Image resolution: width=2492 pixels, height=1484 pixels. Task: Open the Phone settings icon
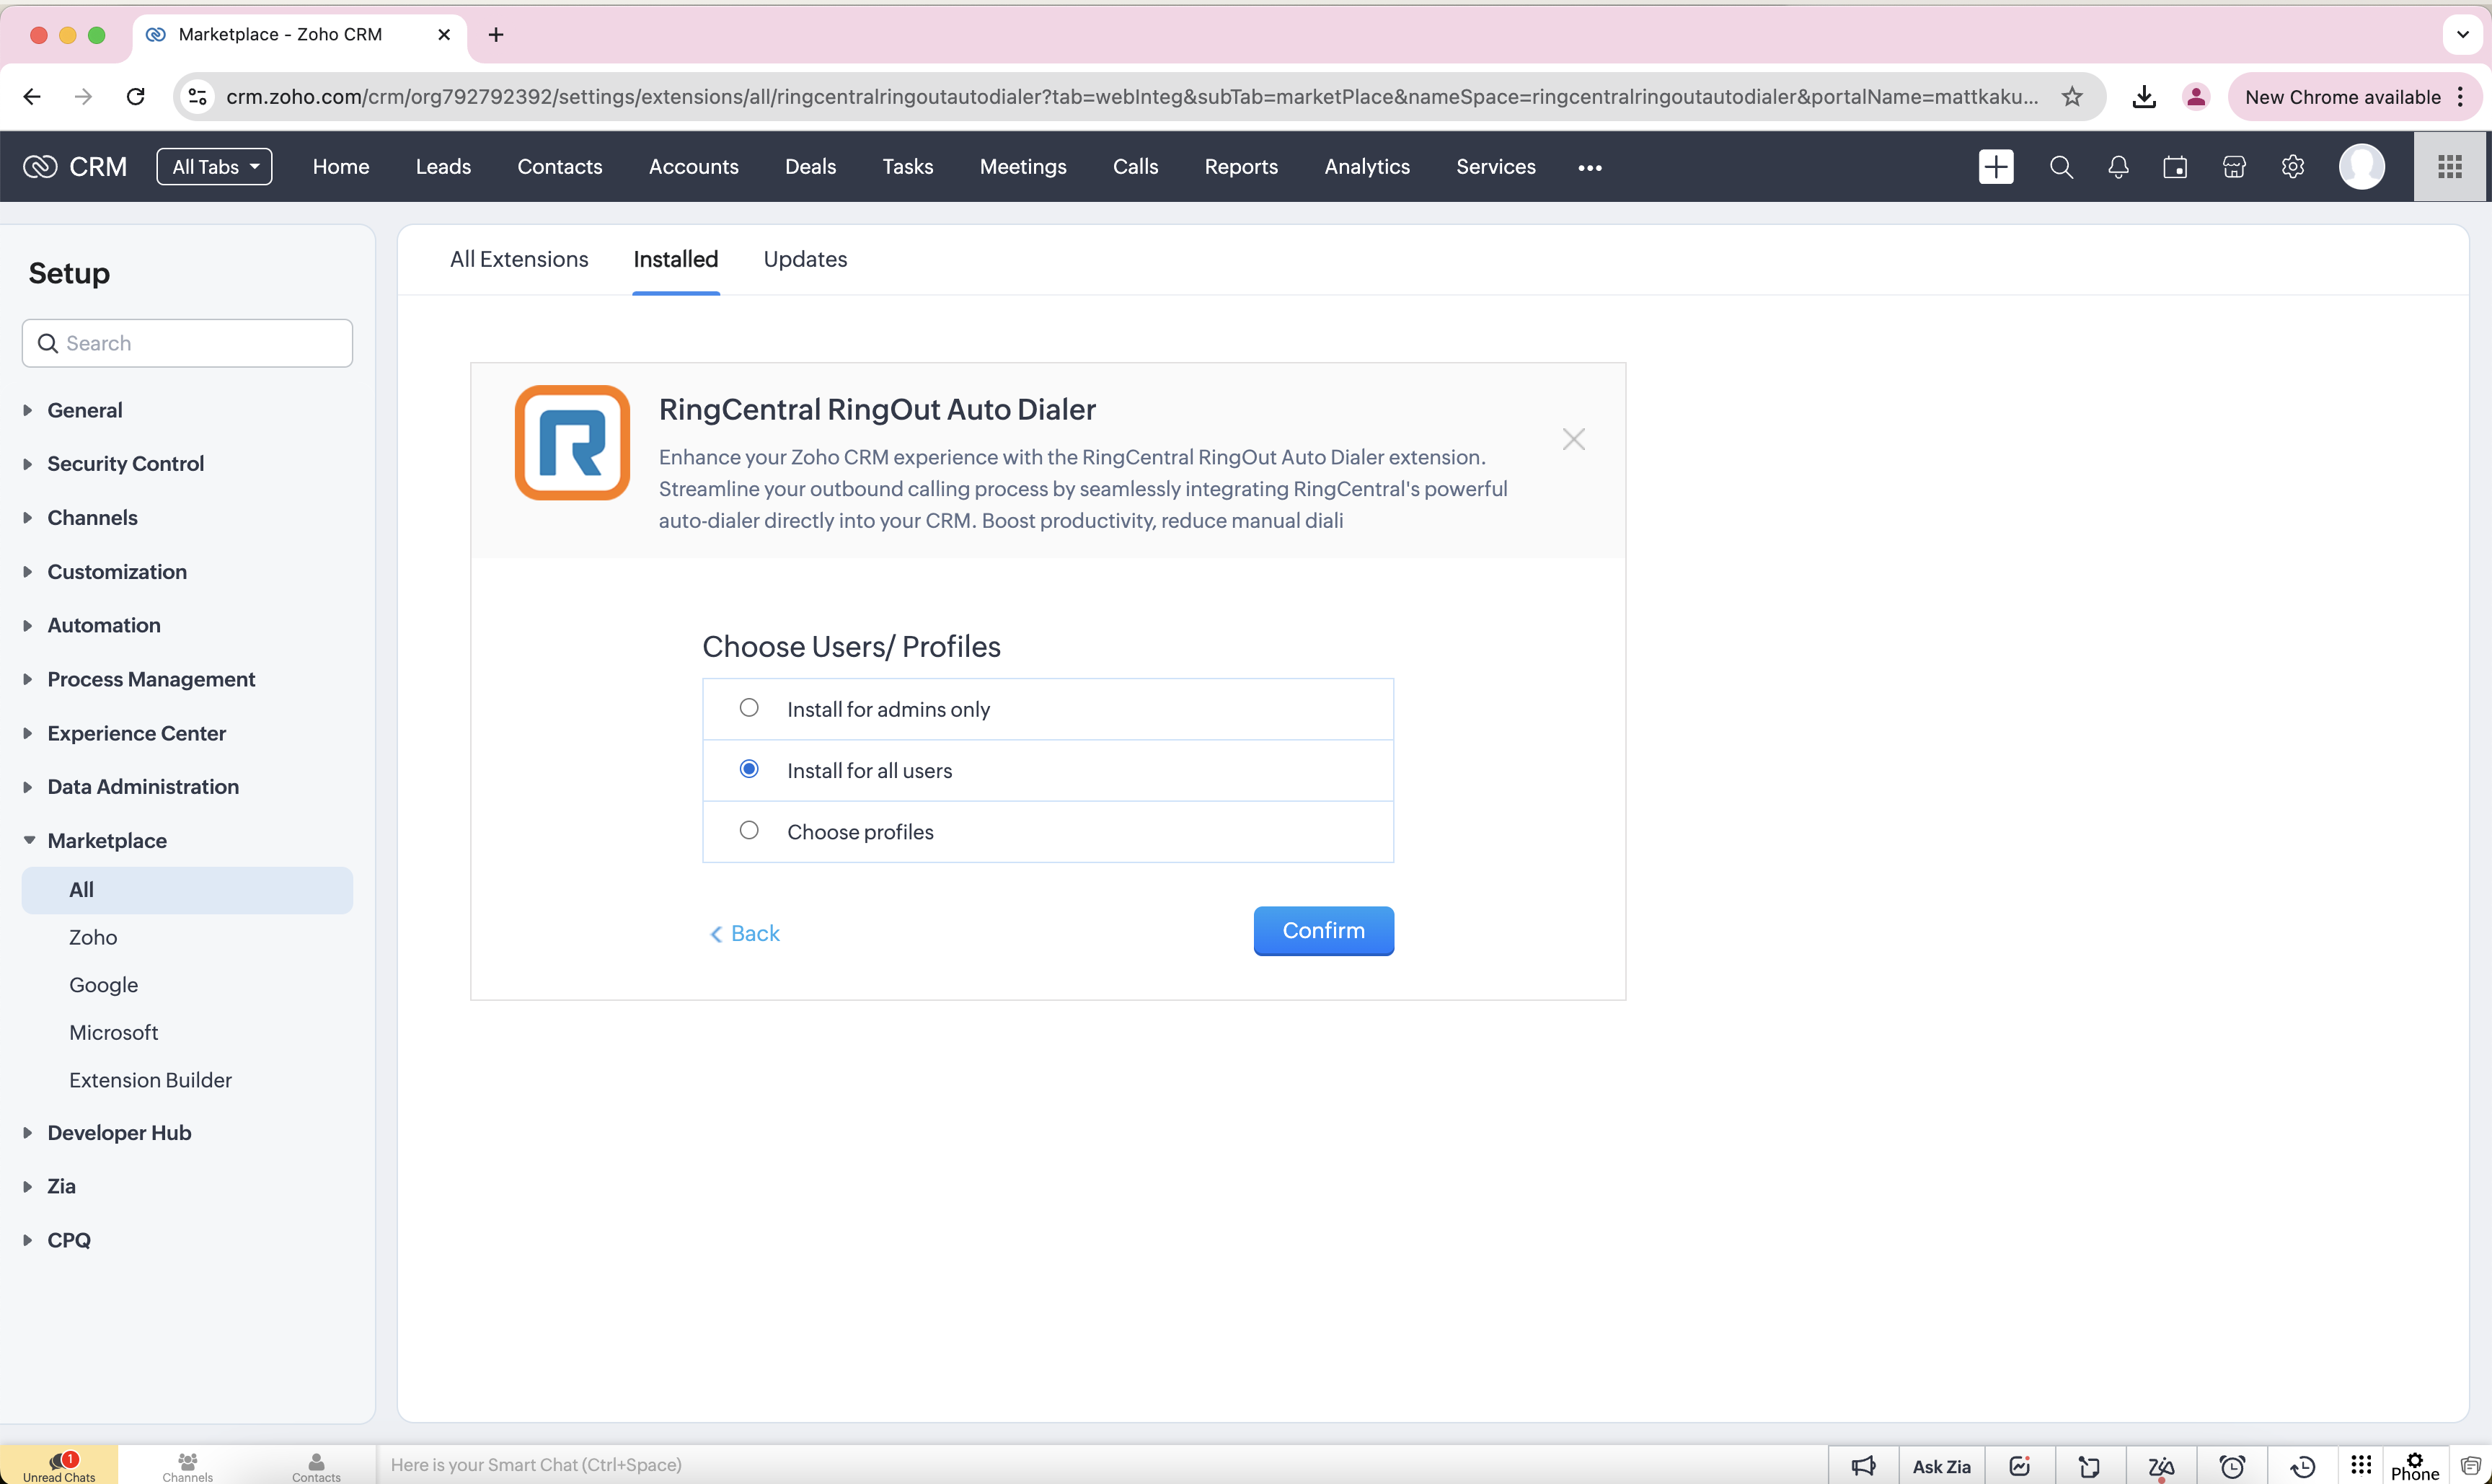[2414, 1466]
